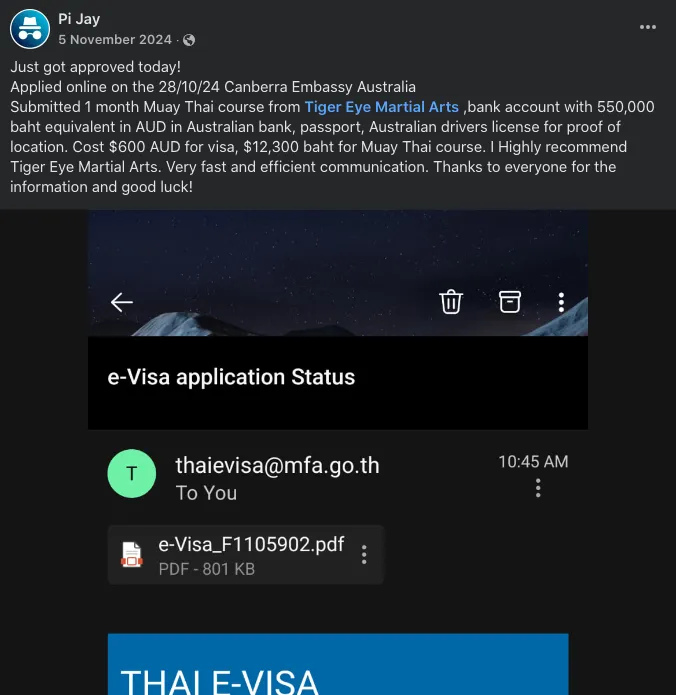Screen dimensions: 676x695
Task: Click the 5 November 2024 timestamp
Action: pos(115,39)
